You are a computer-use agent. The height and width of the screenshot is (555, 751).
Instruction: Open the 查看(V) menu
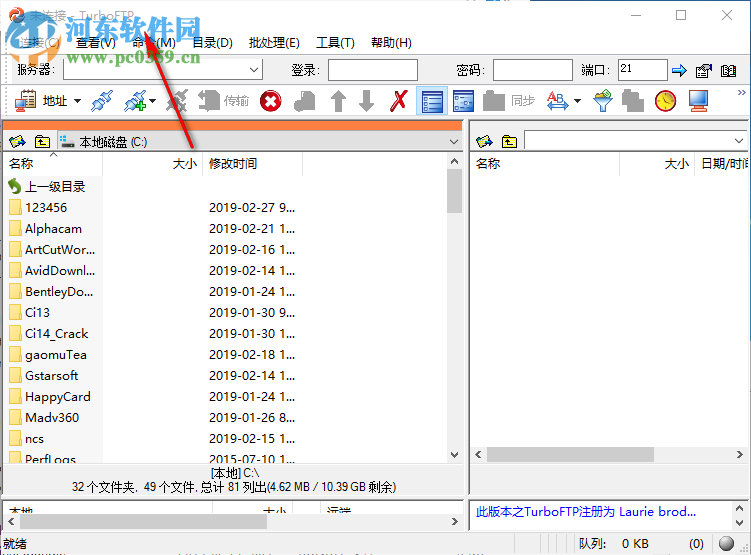(96, 43)
